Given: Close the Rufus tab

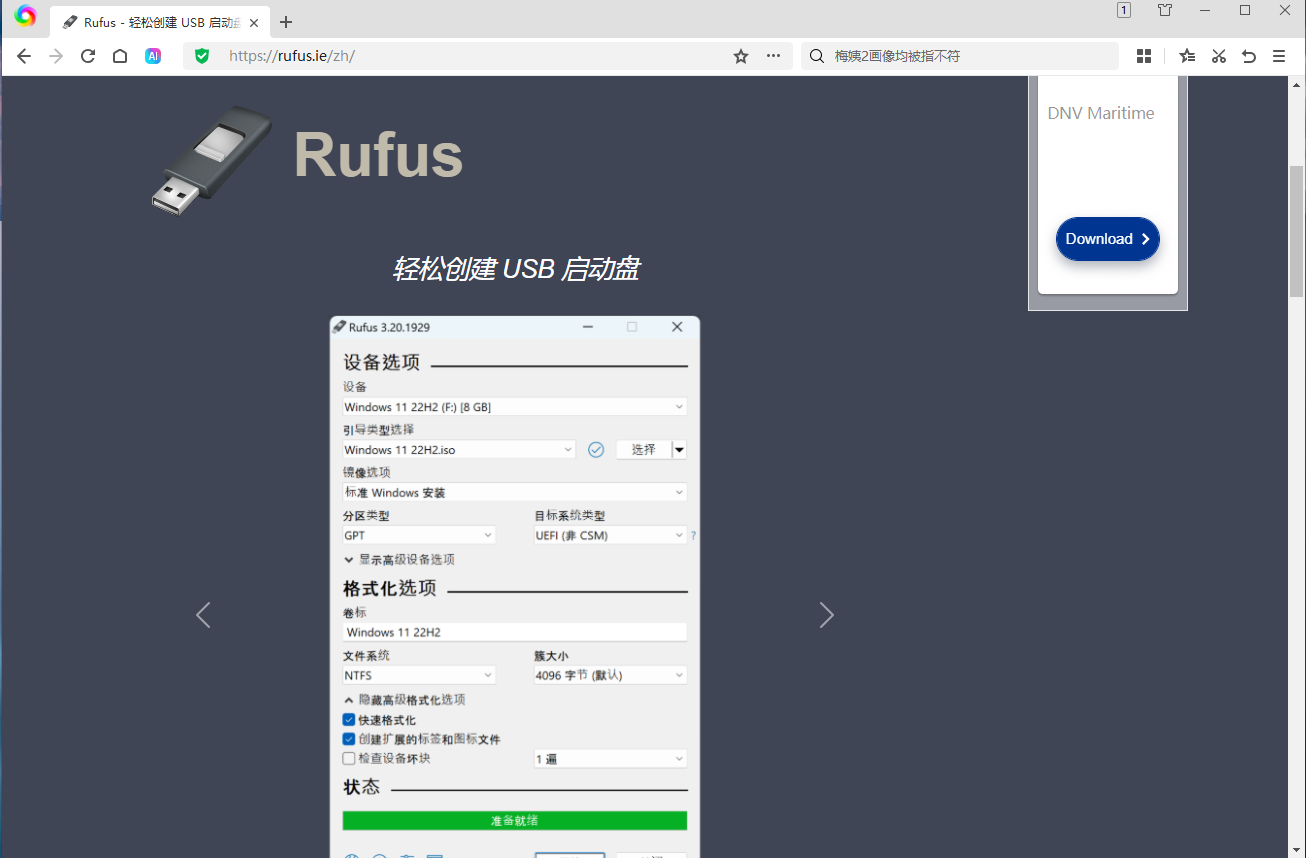Looking at the screenshot, I should pos(254,22).
